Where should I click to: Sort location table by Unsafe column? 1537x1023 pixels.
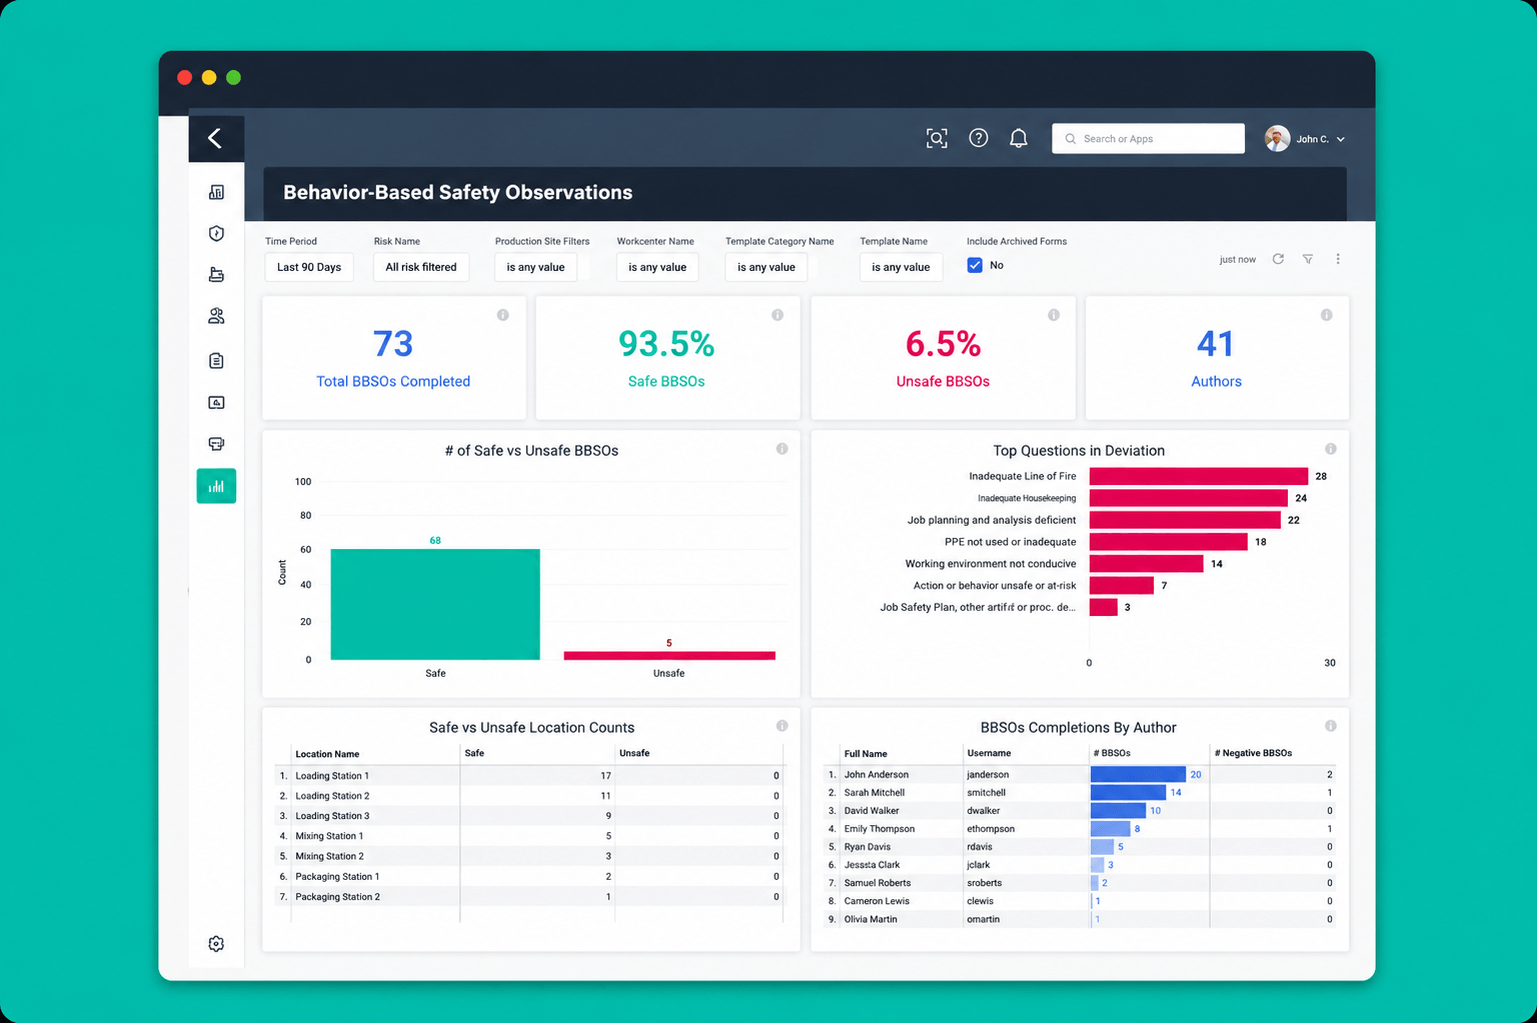(634, 753)
